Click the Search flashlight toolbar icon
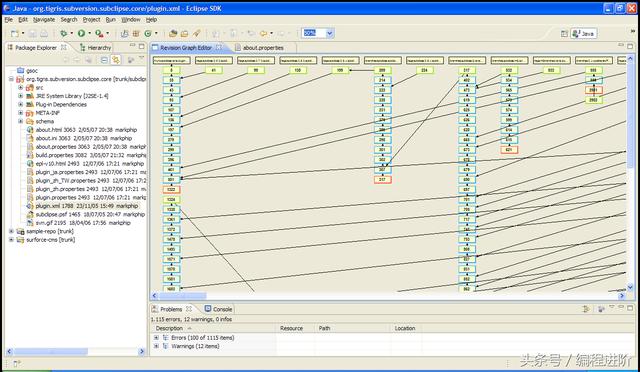 click(x=196, y=33)
